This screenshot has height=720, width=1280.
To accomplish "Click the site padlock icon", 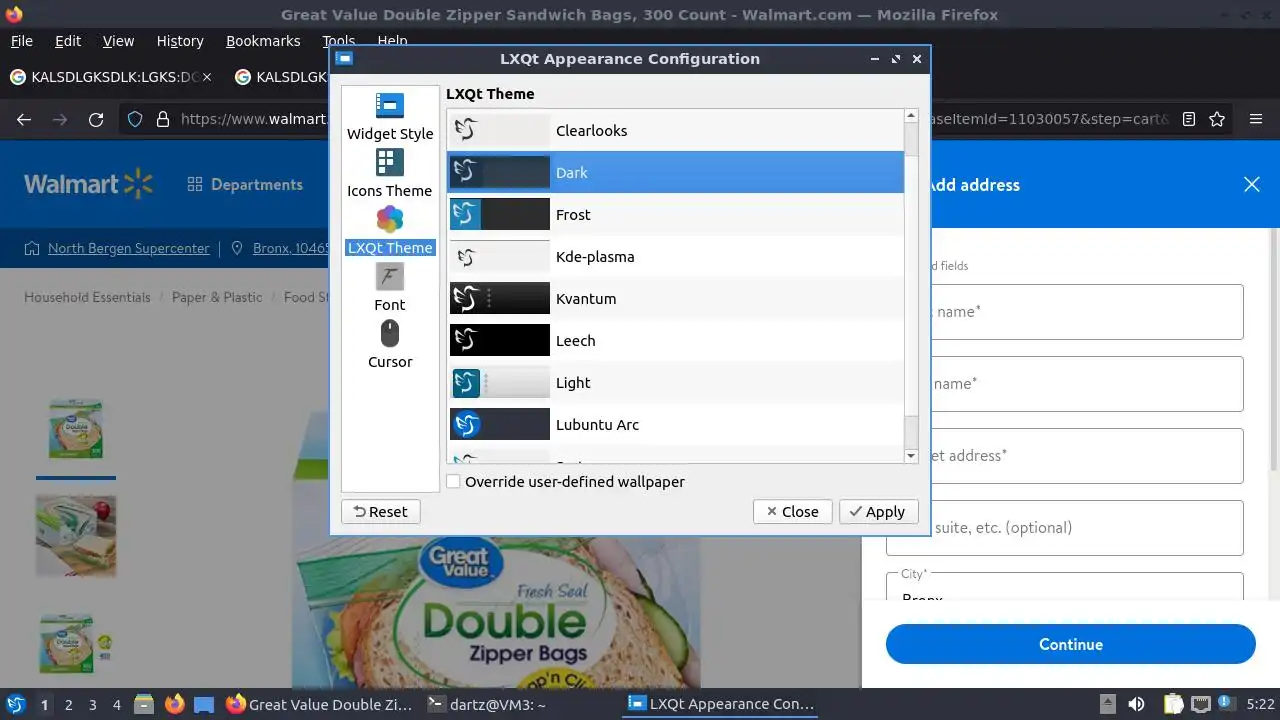I will (x=163, y=120).
